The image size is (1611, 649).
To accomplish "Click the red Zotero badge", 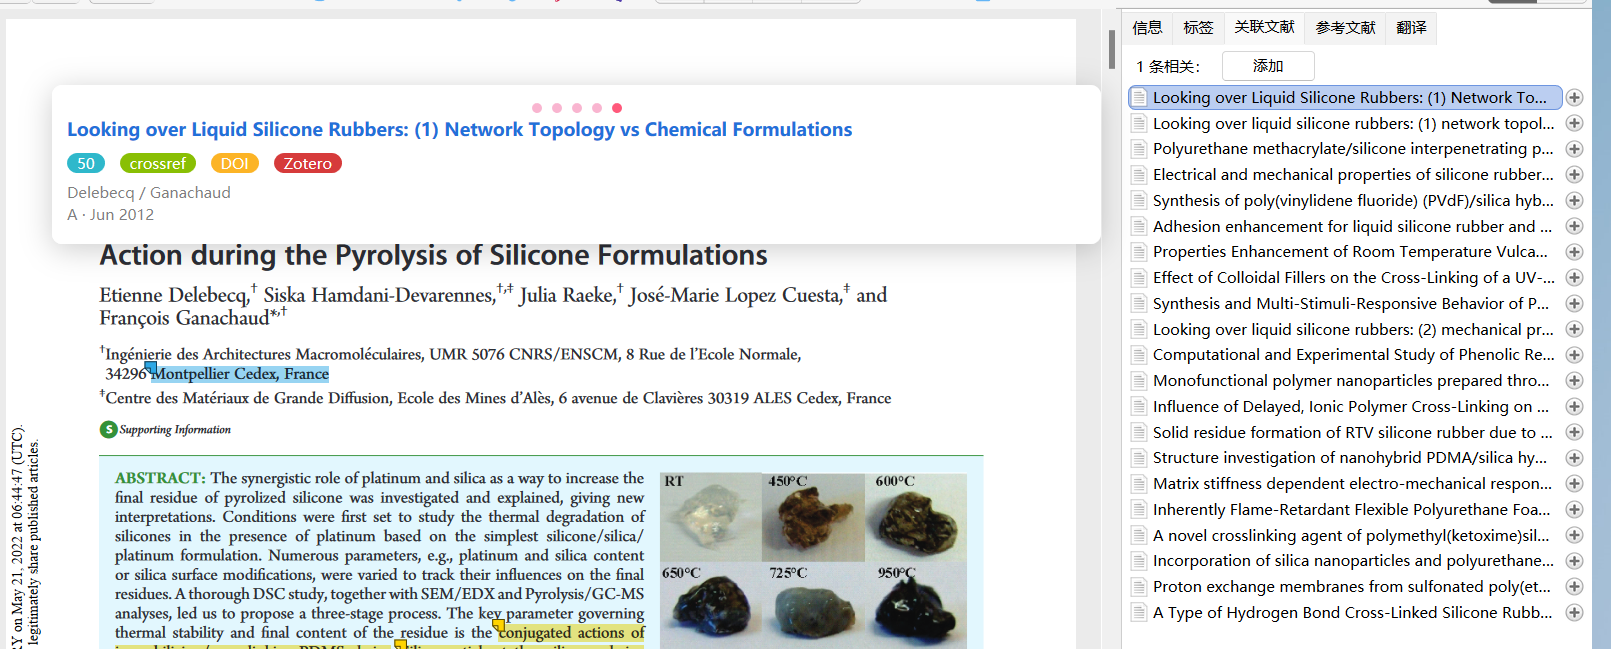I will 307,163.
